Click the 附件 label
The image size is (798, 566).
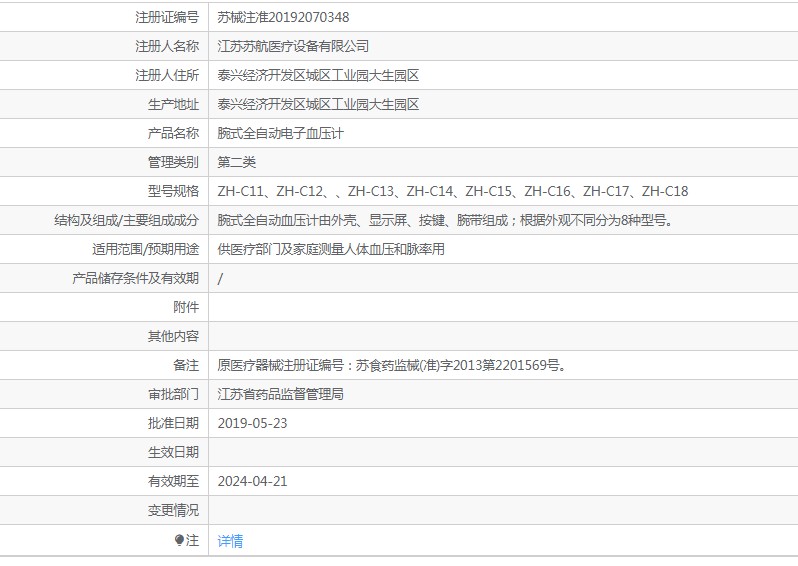(x=186, y=307)
